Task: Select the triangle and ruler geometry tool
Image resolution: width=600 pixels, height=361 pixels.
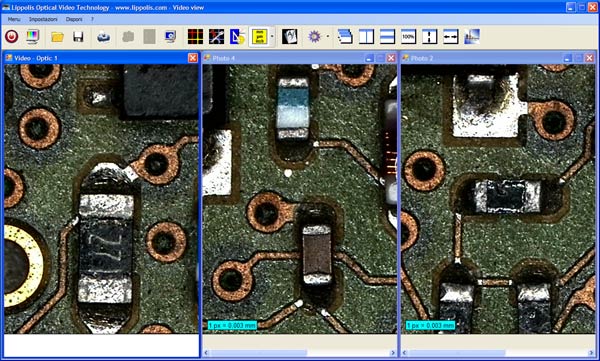Action: pyautogui.click(x=237, y=37)
